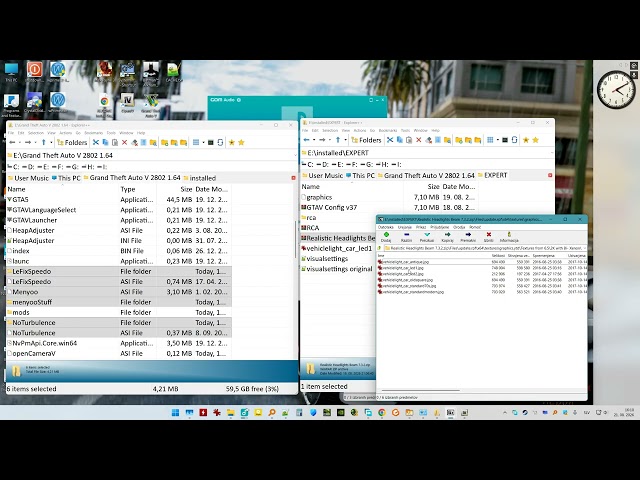Click Razširi (extract) icon in 7-Zip toolbar
Image resolution: width=640 pixels, height=480 pixels.
coord(407,235)
